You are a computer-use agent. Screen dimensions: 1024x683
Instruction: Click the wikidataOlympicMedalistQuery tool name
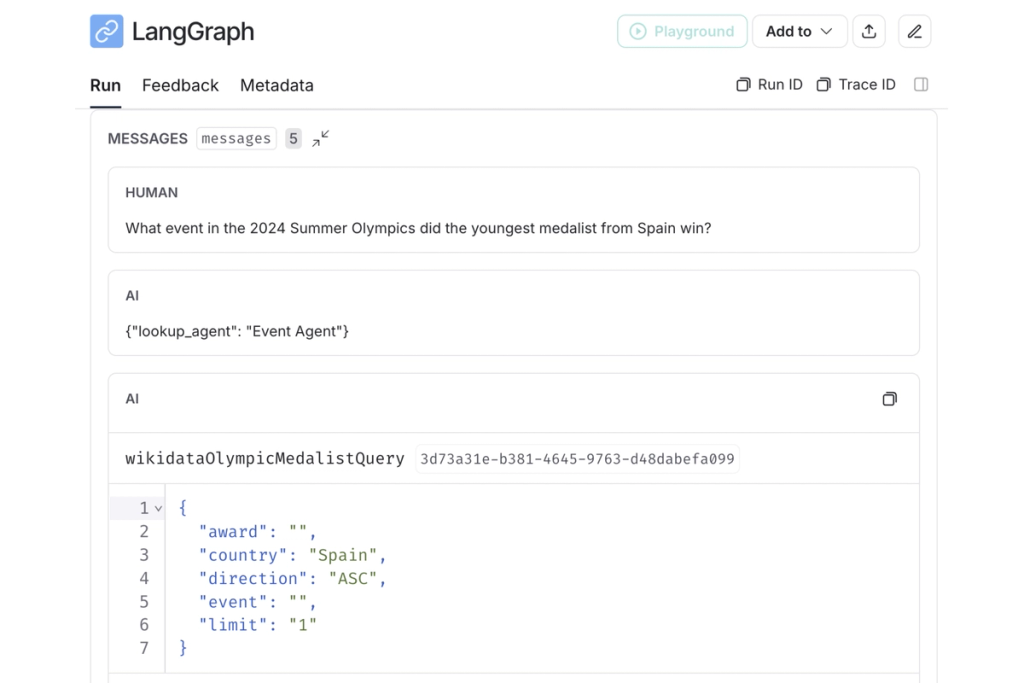point(264,459)
